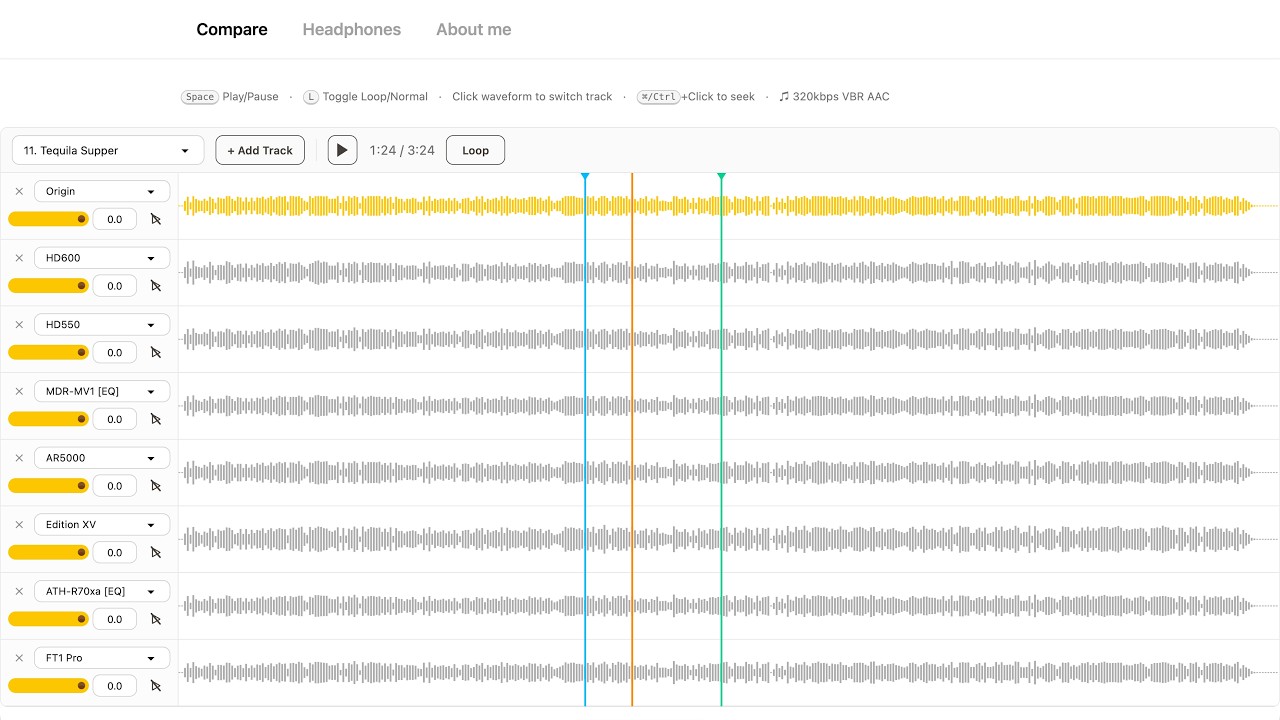1280x720 pixels.
Task: Remove the HD550 track with its X icon
Action: [19, 325]
